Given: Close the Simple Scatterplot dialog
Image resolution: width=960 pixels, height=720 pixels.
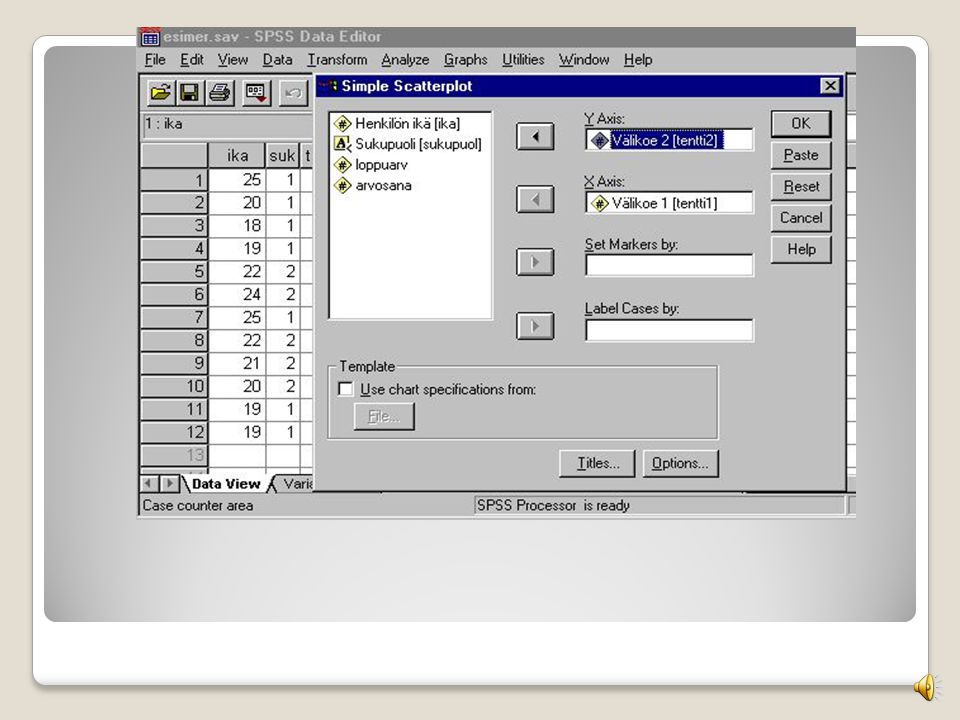Looking at the screenshot, I should click(x=830, y=86).
